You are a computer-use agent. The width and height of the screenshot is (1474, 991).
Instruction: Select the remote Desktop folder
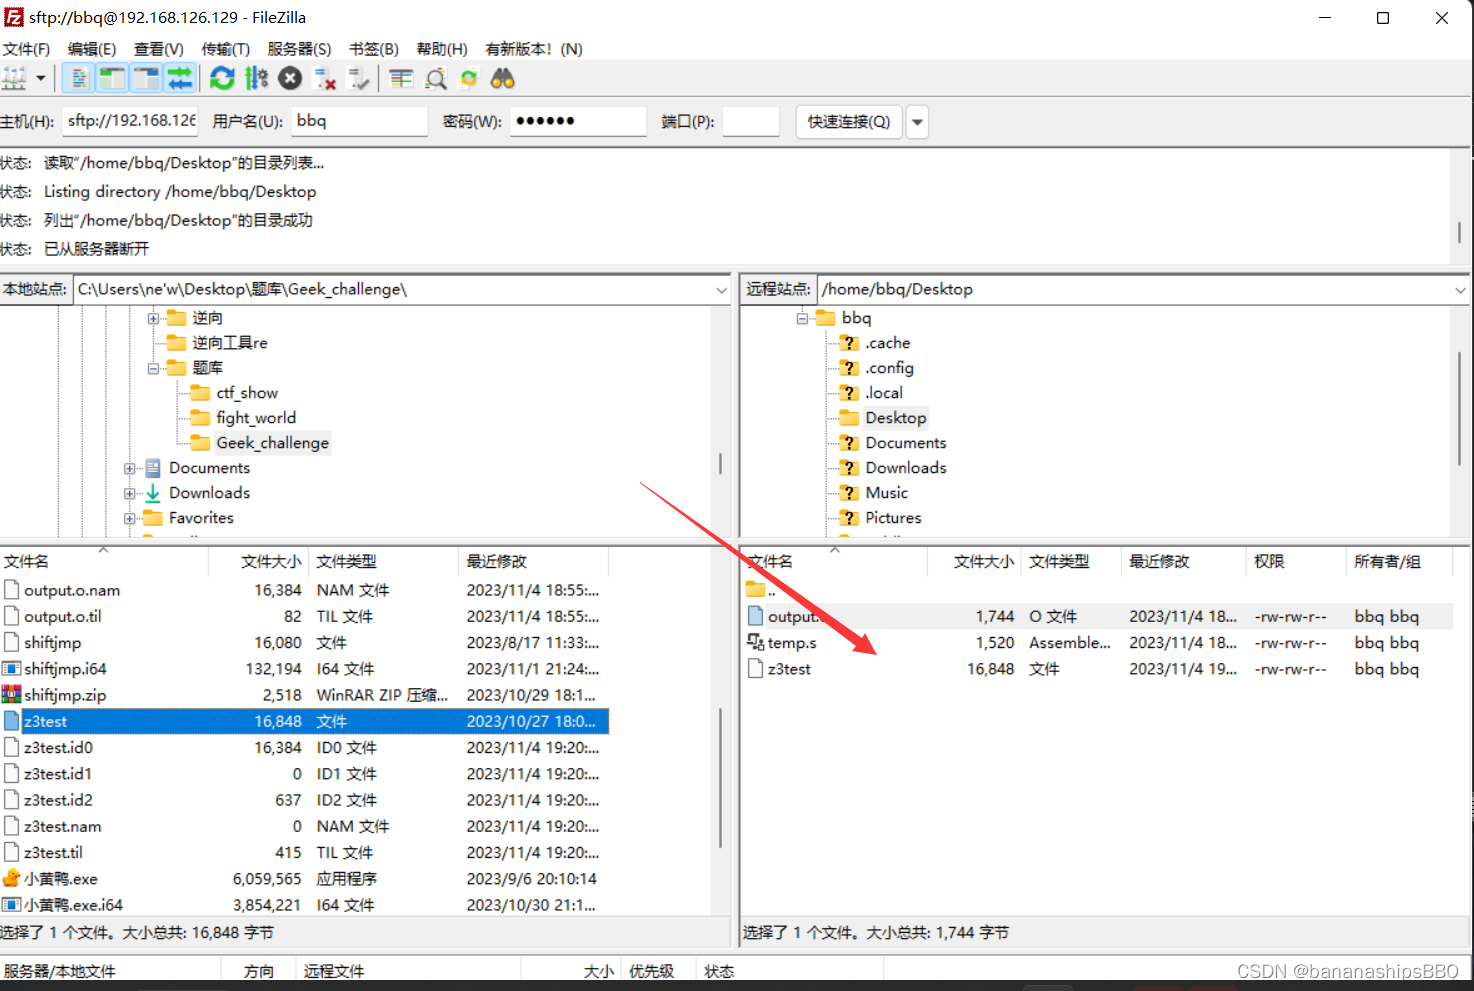896,418
